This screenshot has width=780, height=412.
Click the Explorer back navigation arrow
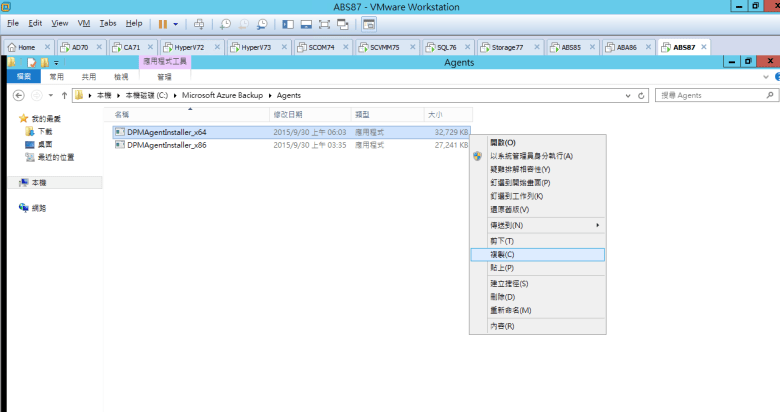17,96
